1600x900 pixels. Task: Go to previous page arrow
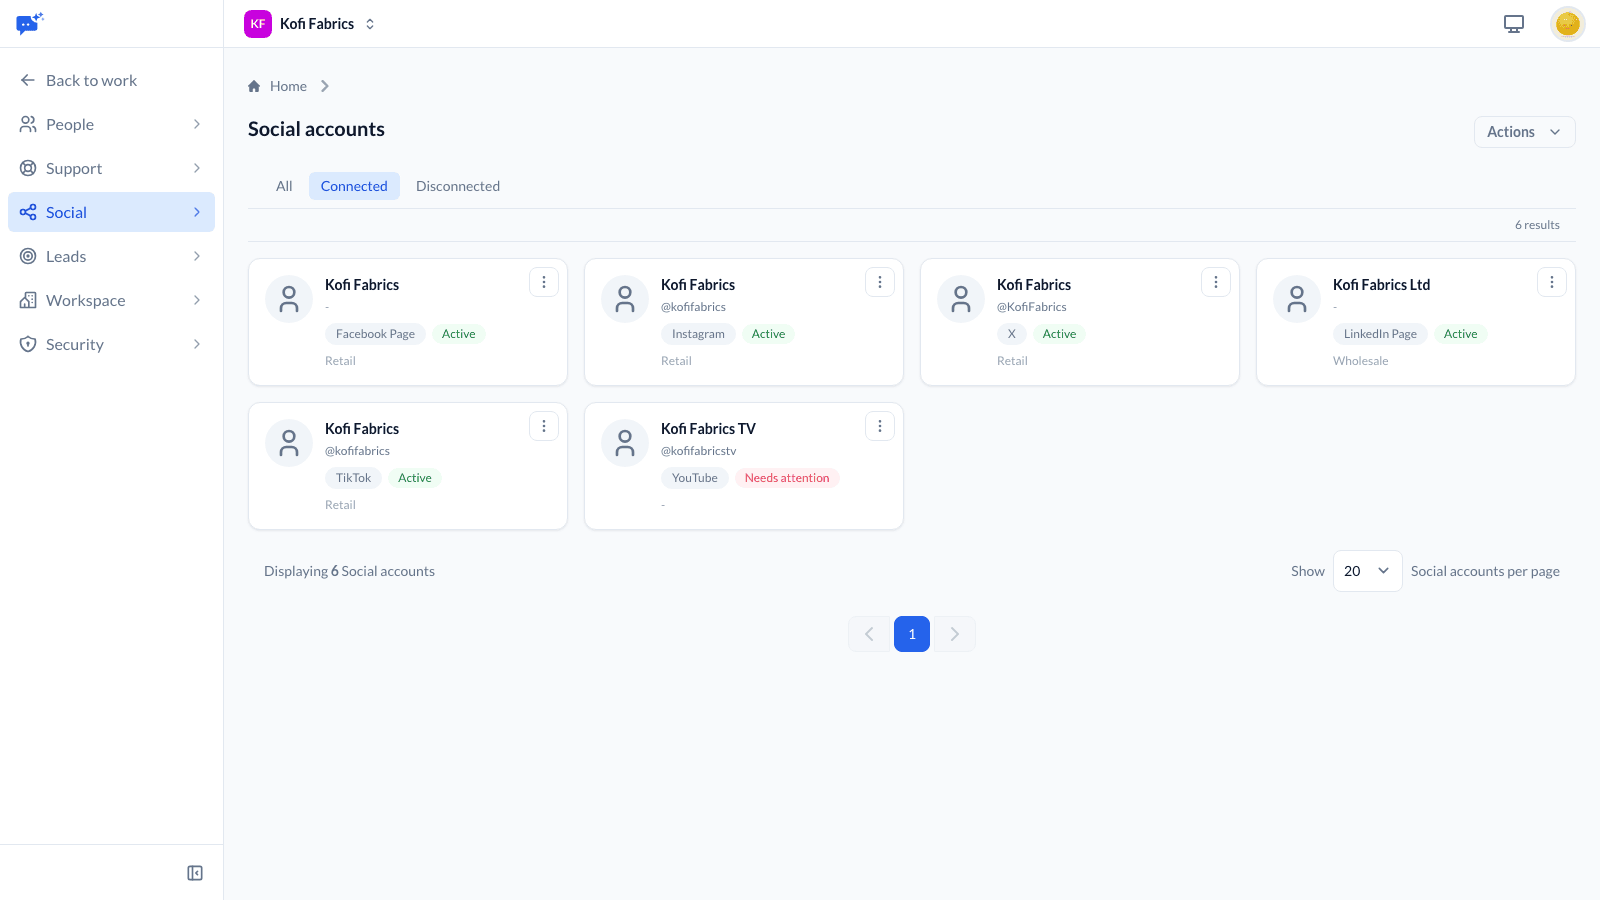coord(869,634)
